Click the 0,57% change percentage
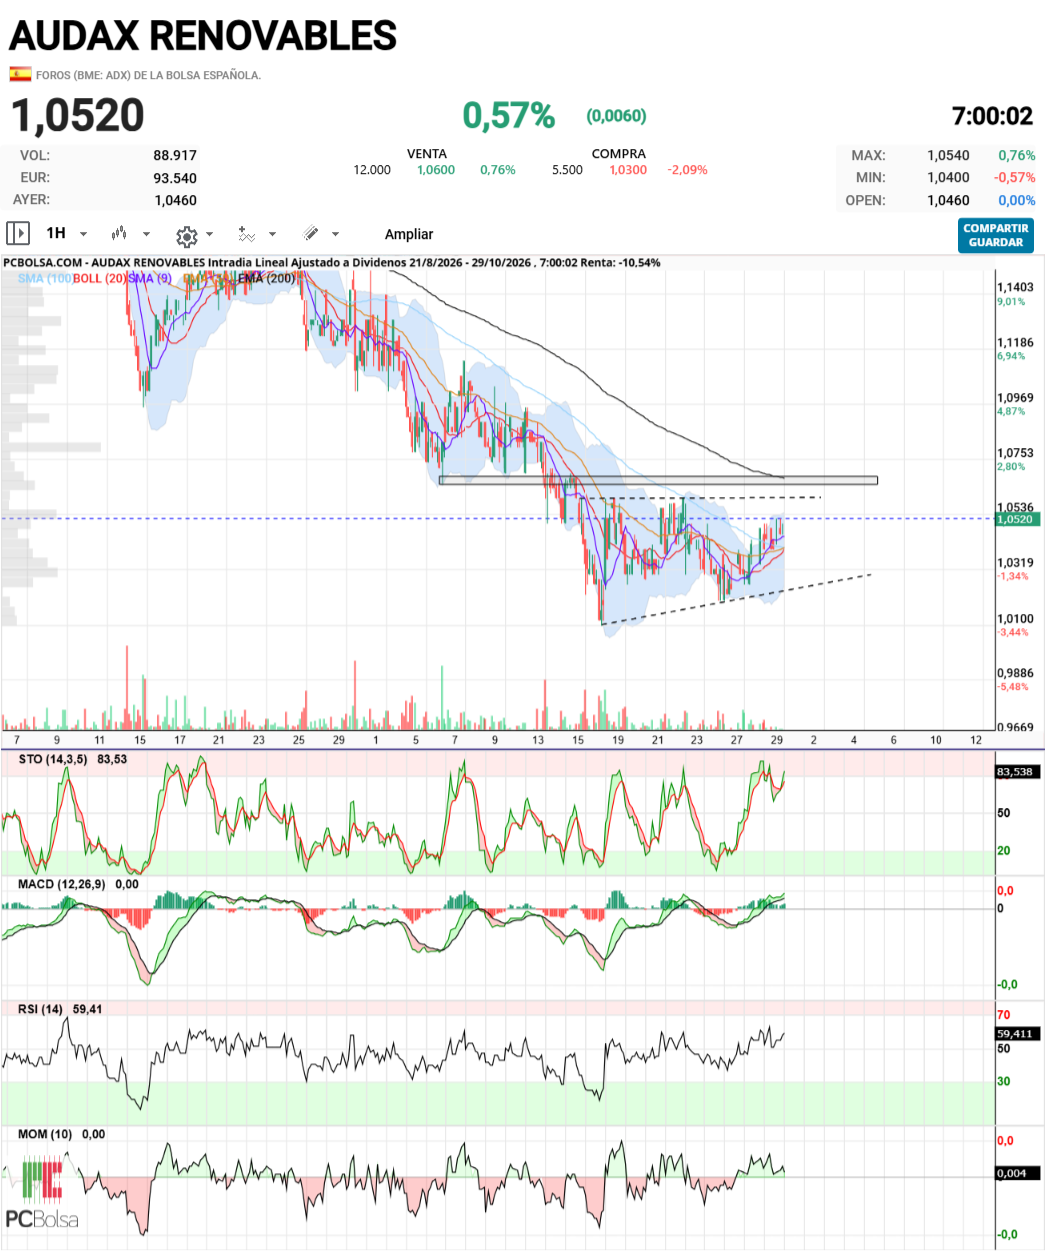 pos(508,116)
